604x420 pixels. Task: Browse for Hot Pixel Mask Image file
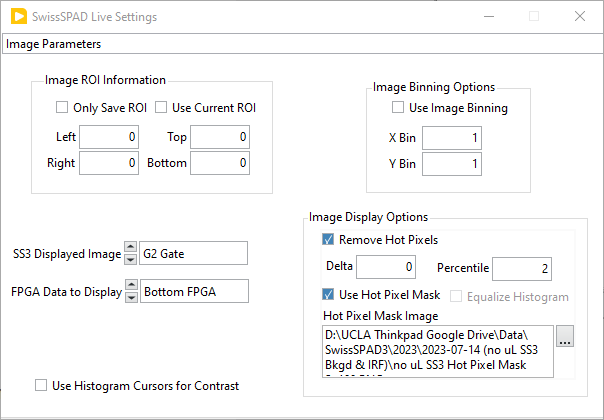click(x=565, y=336)
